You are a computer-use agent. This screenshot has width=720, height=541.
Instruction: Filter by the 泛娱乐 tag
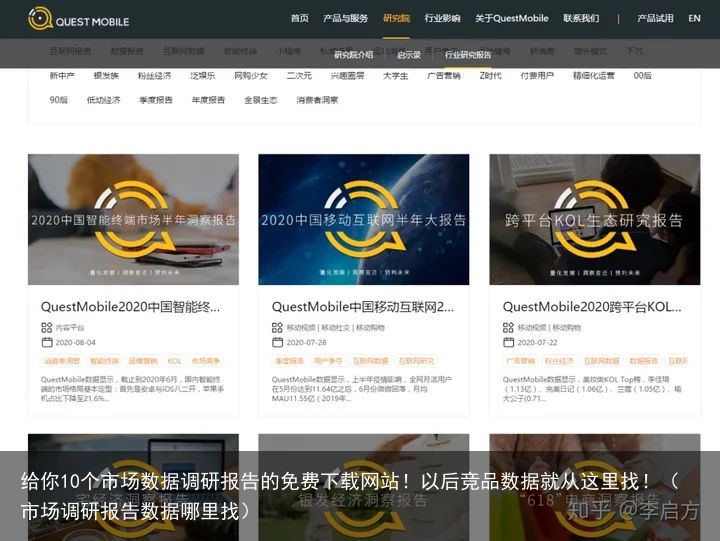click(202, 75)
